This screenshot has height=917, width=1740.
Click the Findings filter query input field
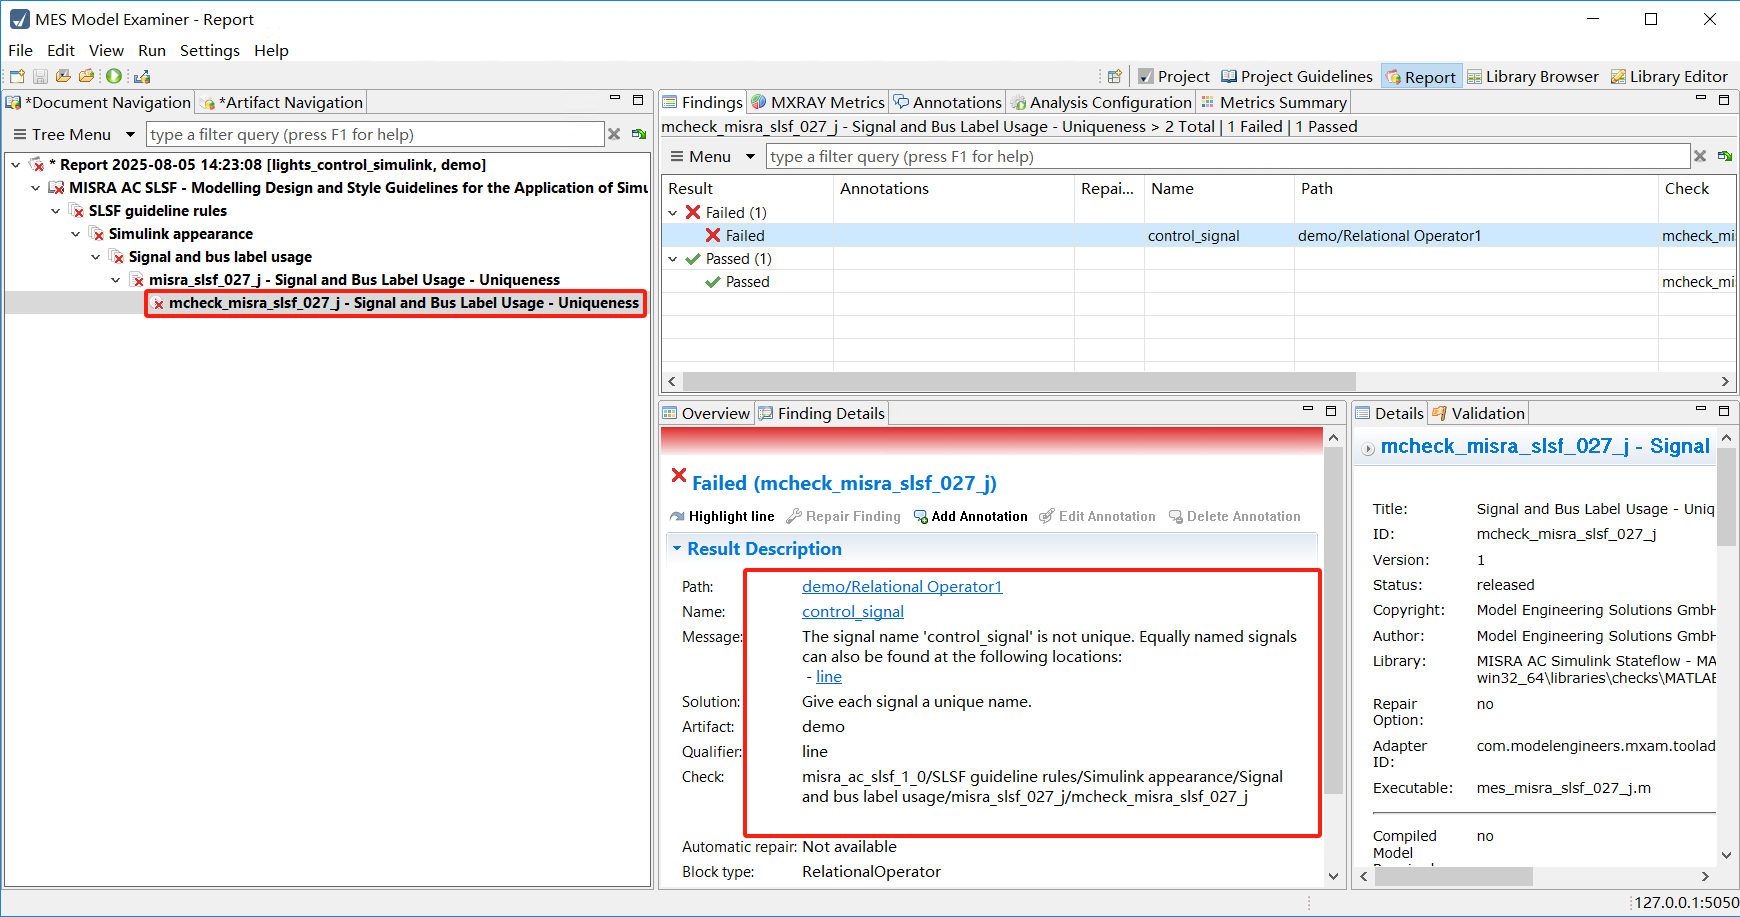tap(1226, 156)
